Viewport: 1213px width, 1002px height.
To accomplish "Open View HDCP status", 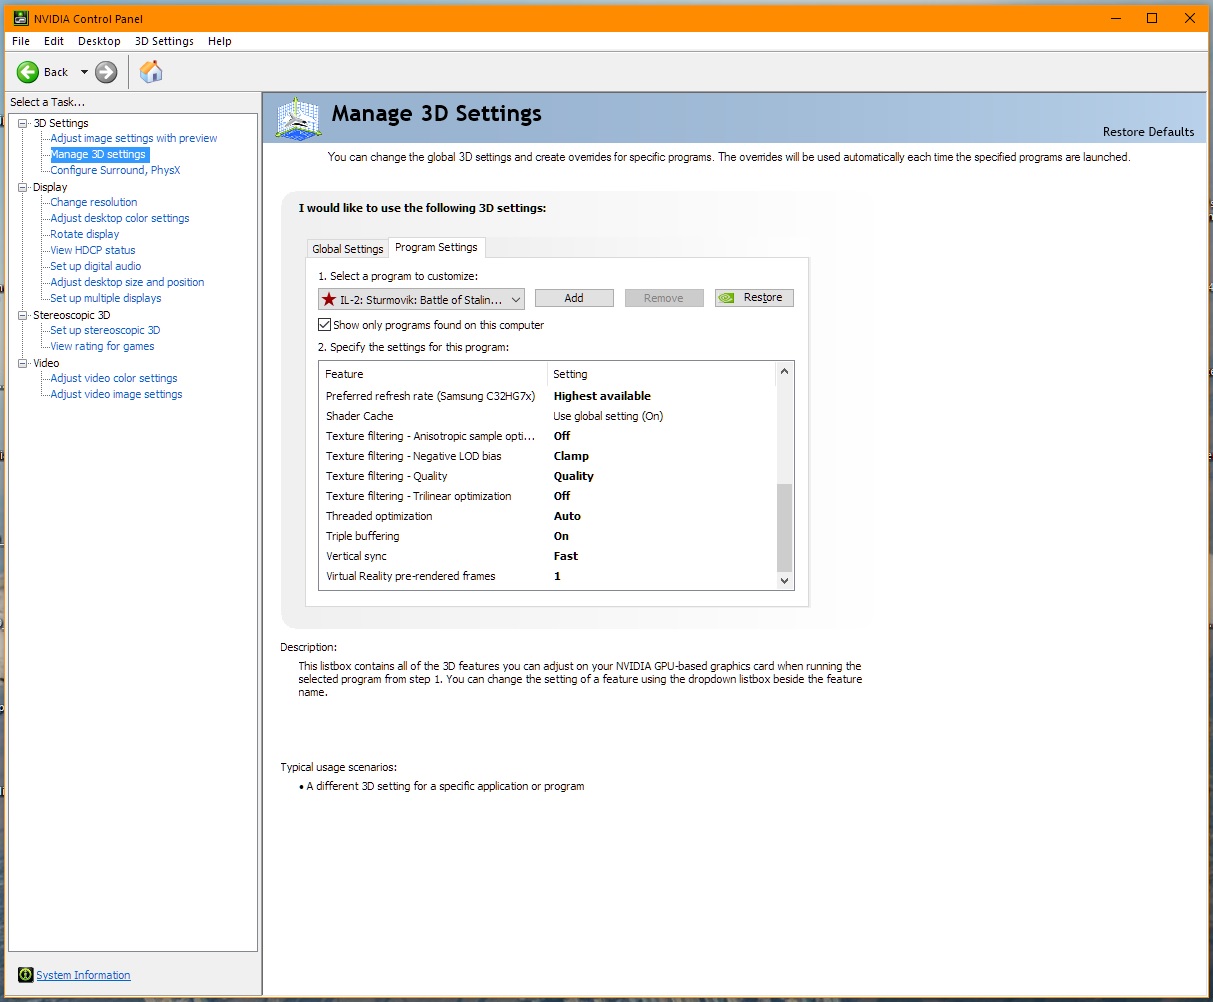I will [93, 250].
